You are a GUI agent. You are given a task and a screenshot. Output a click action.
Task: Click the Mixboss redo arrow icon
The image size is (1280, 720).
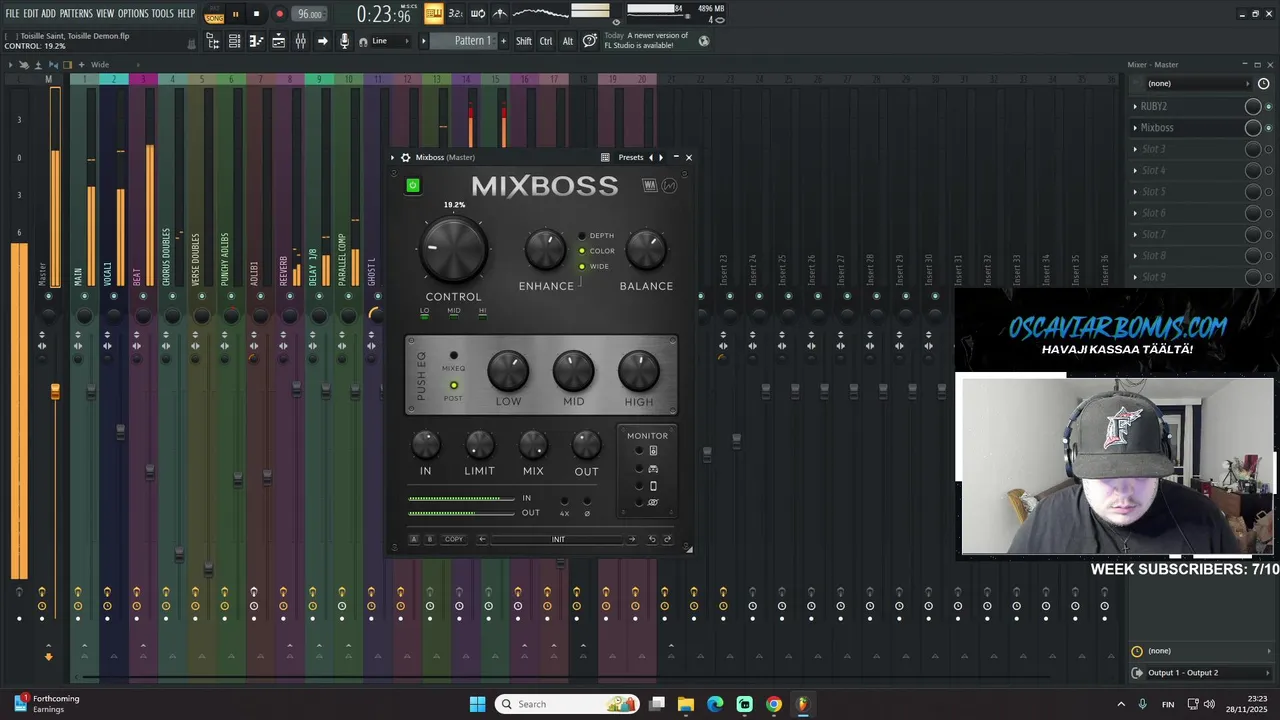[667, 539]
